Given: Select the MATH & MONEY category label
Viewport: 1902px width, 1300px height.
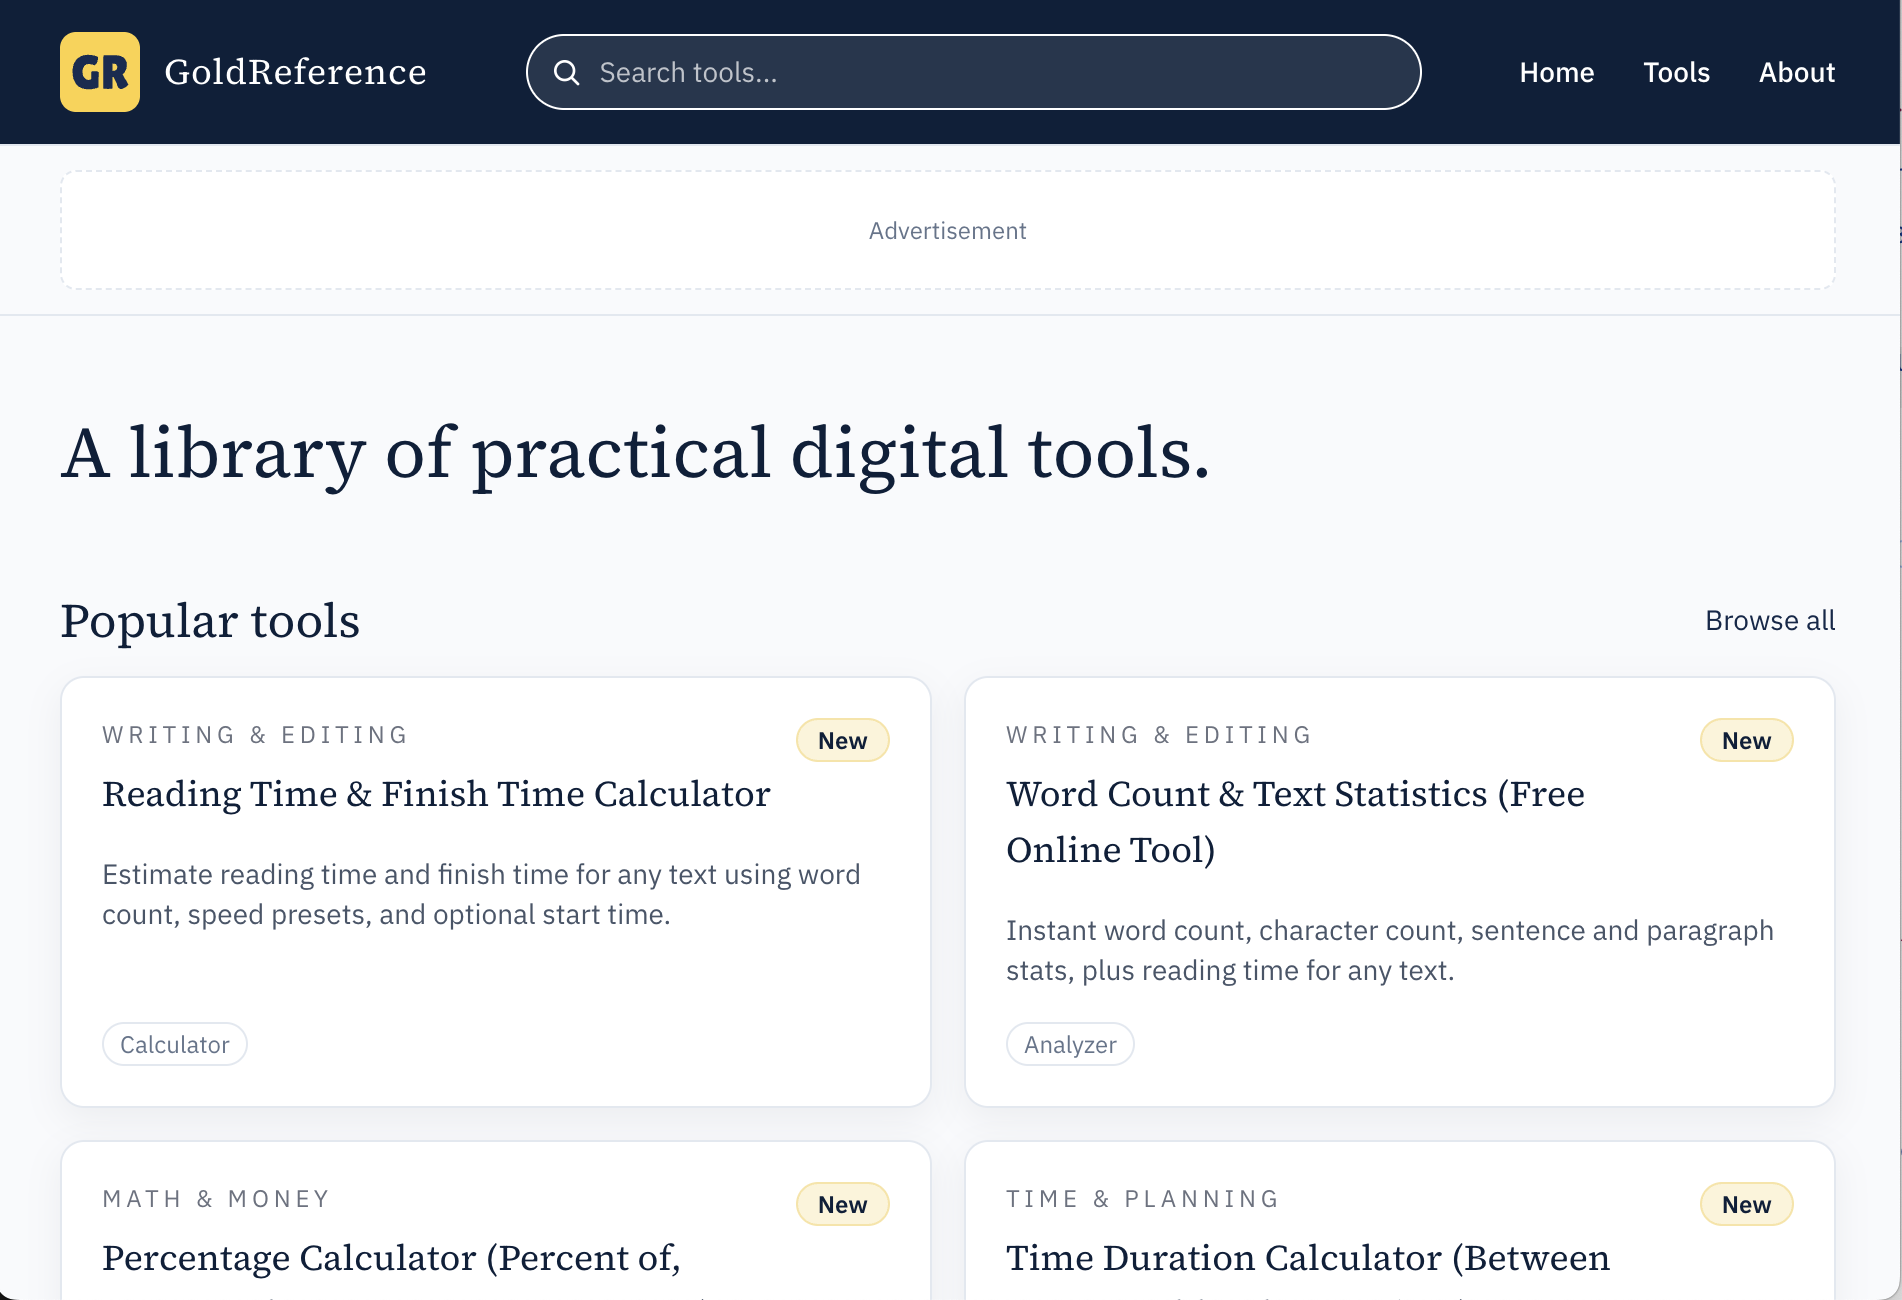Looking at the screenshot, I should click(215, 1198).
